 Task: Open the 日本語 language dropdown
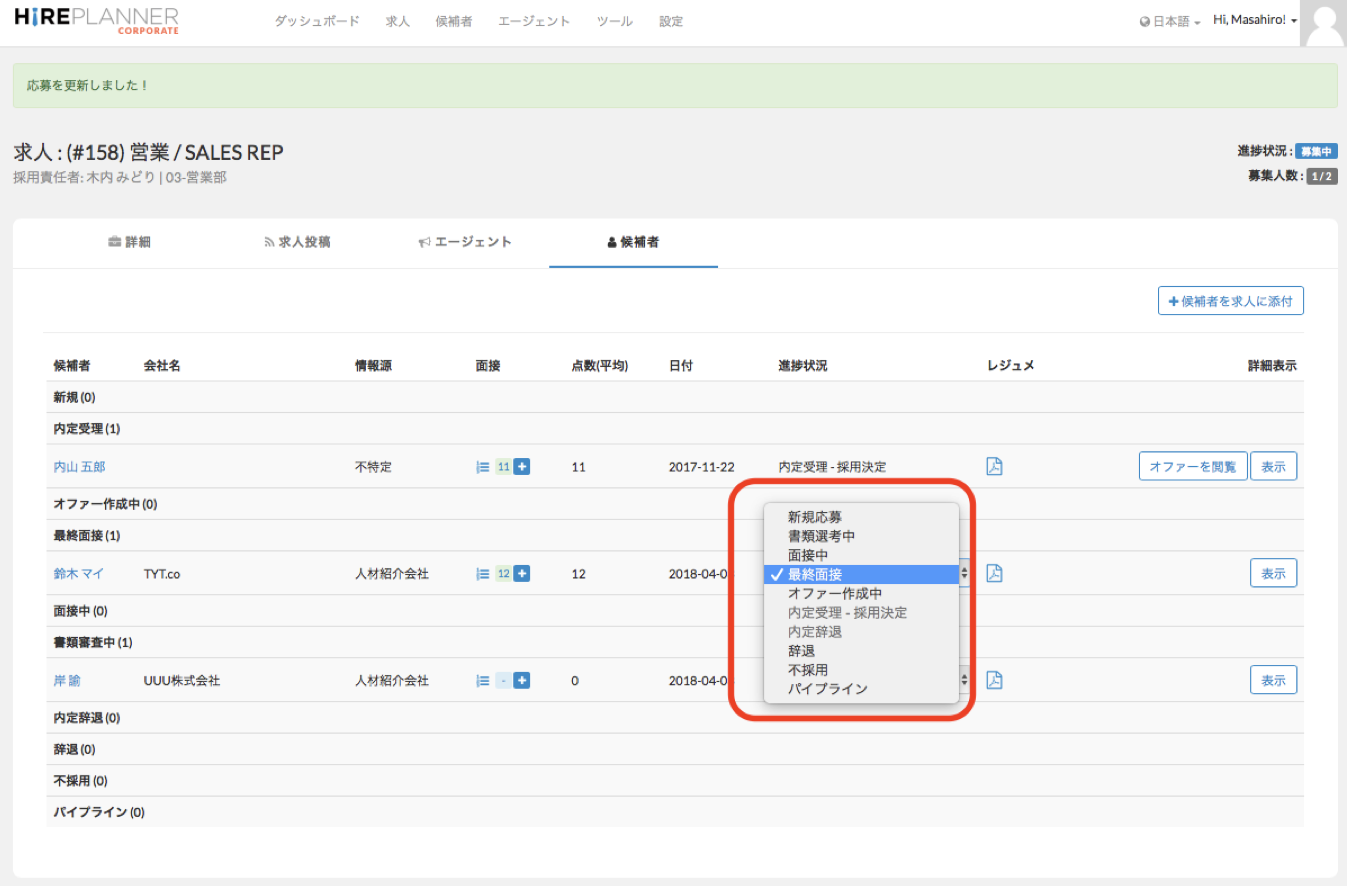click(x=1170, y=21)
